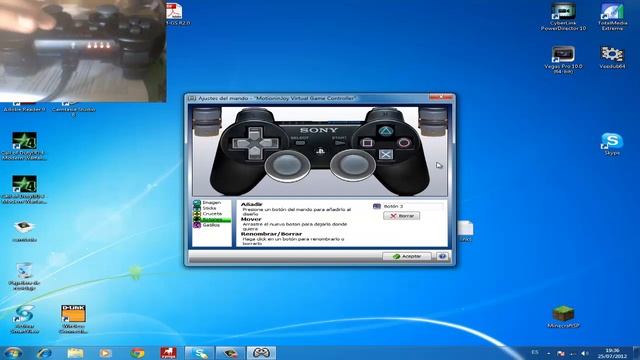Open the MinecraftSP desktop icon

563,317
